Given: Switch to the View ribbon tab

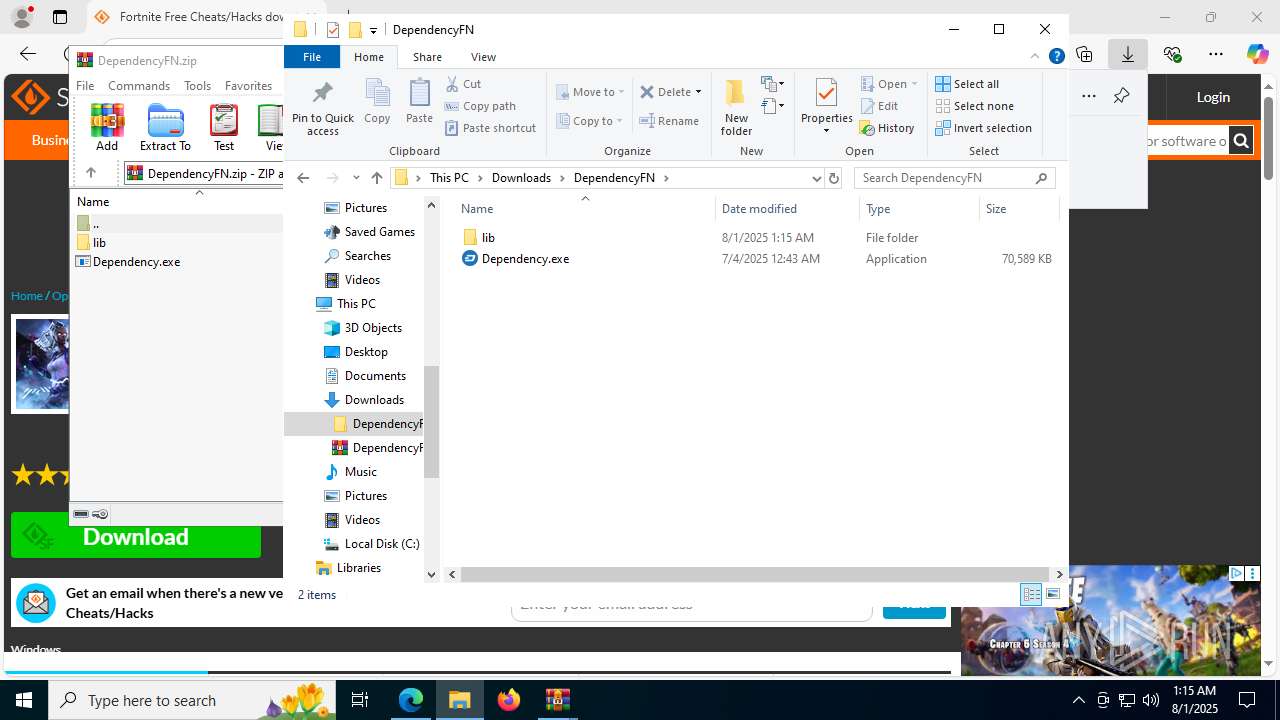Looking at the screenshot, I should [483, 57].
